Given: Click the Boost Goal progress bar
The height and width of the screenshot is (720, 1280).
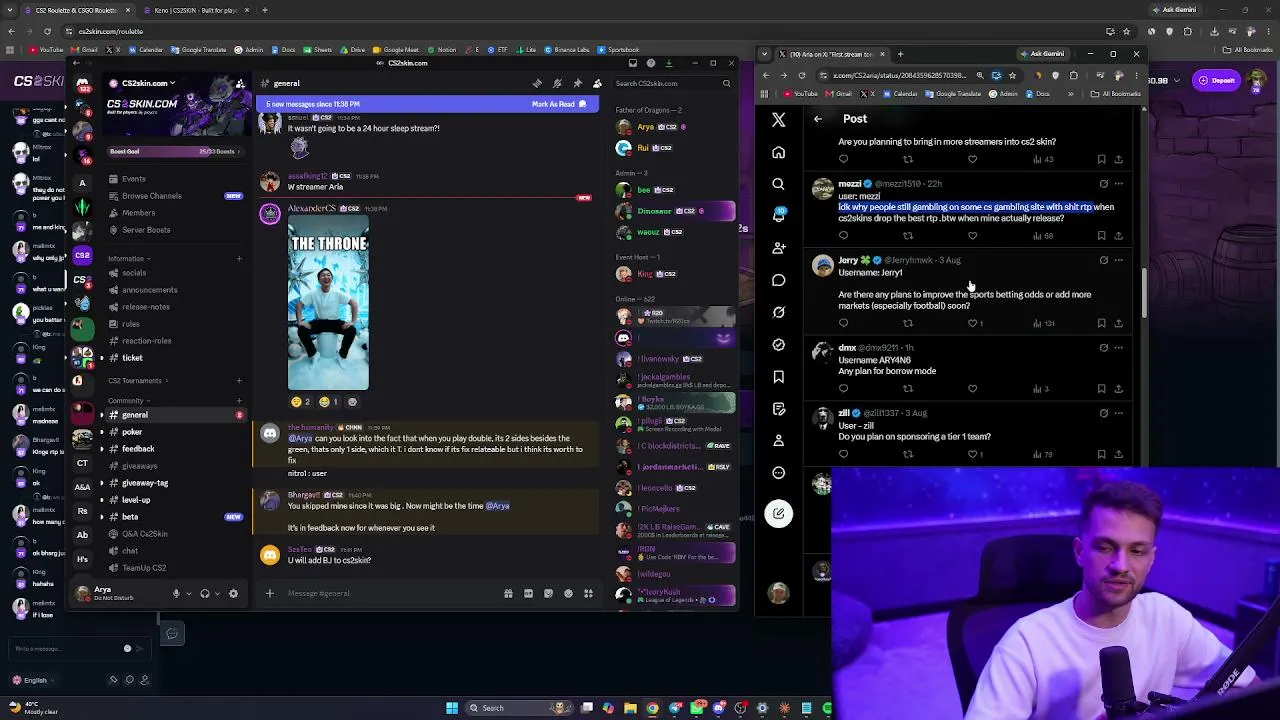Looking at the screenshot, I should 174,152.
